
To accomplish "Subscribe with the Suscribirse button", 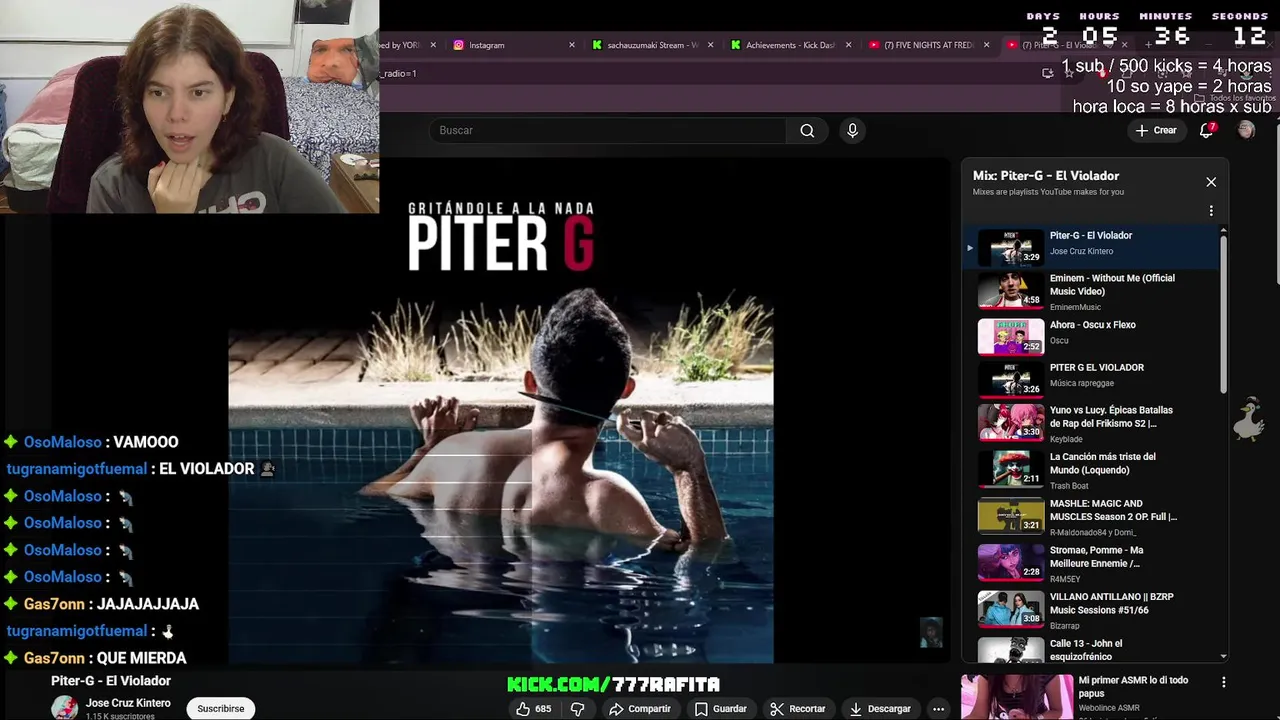I will 221,708.
